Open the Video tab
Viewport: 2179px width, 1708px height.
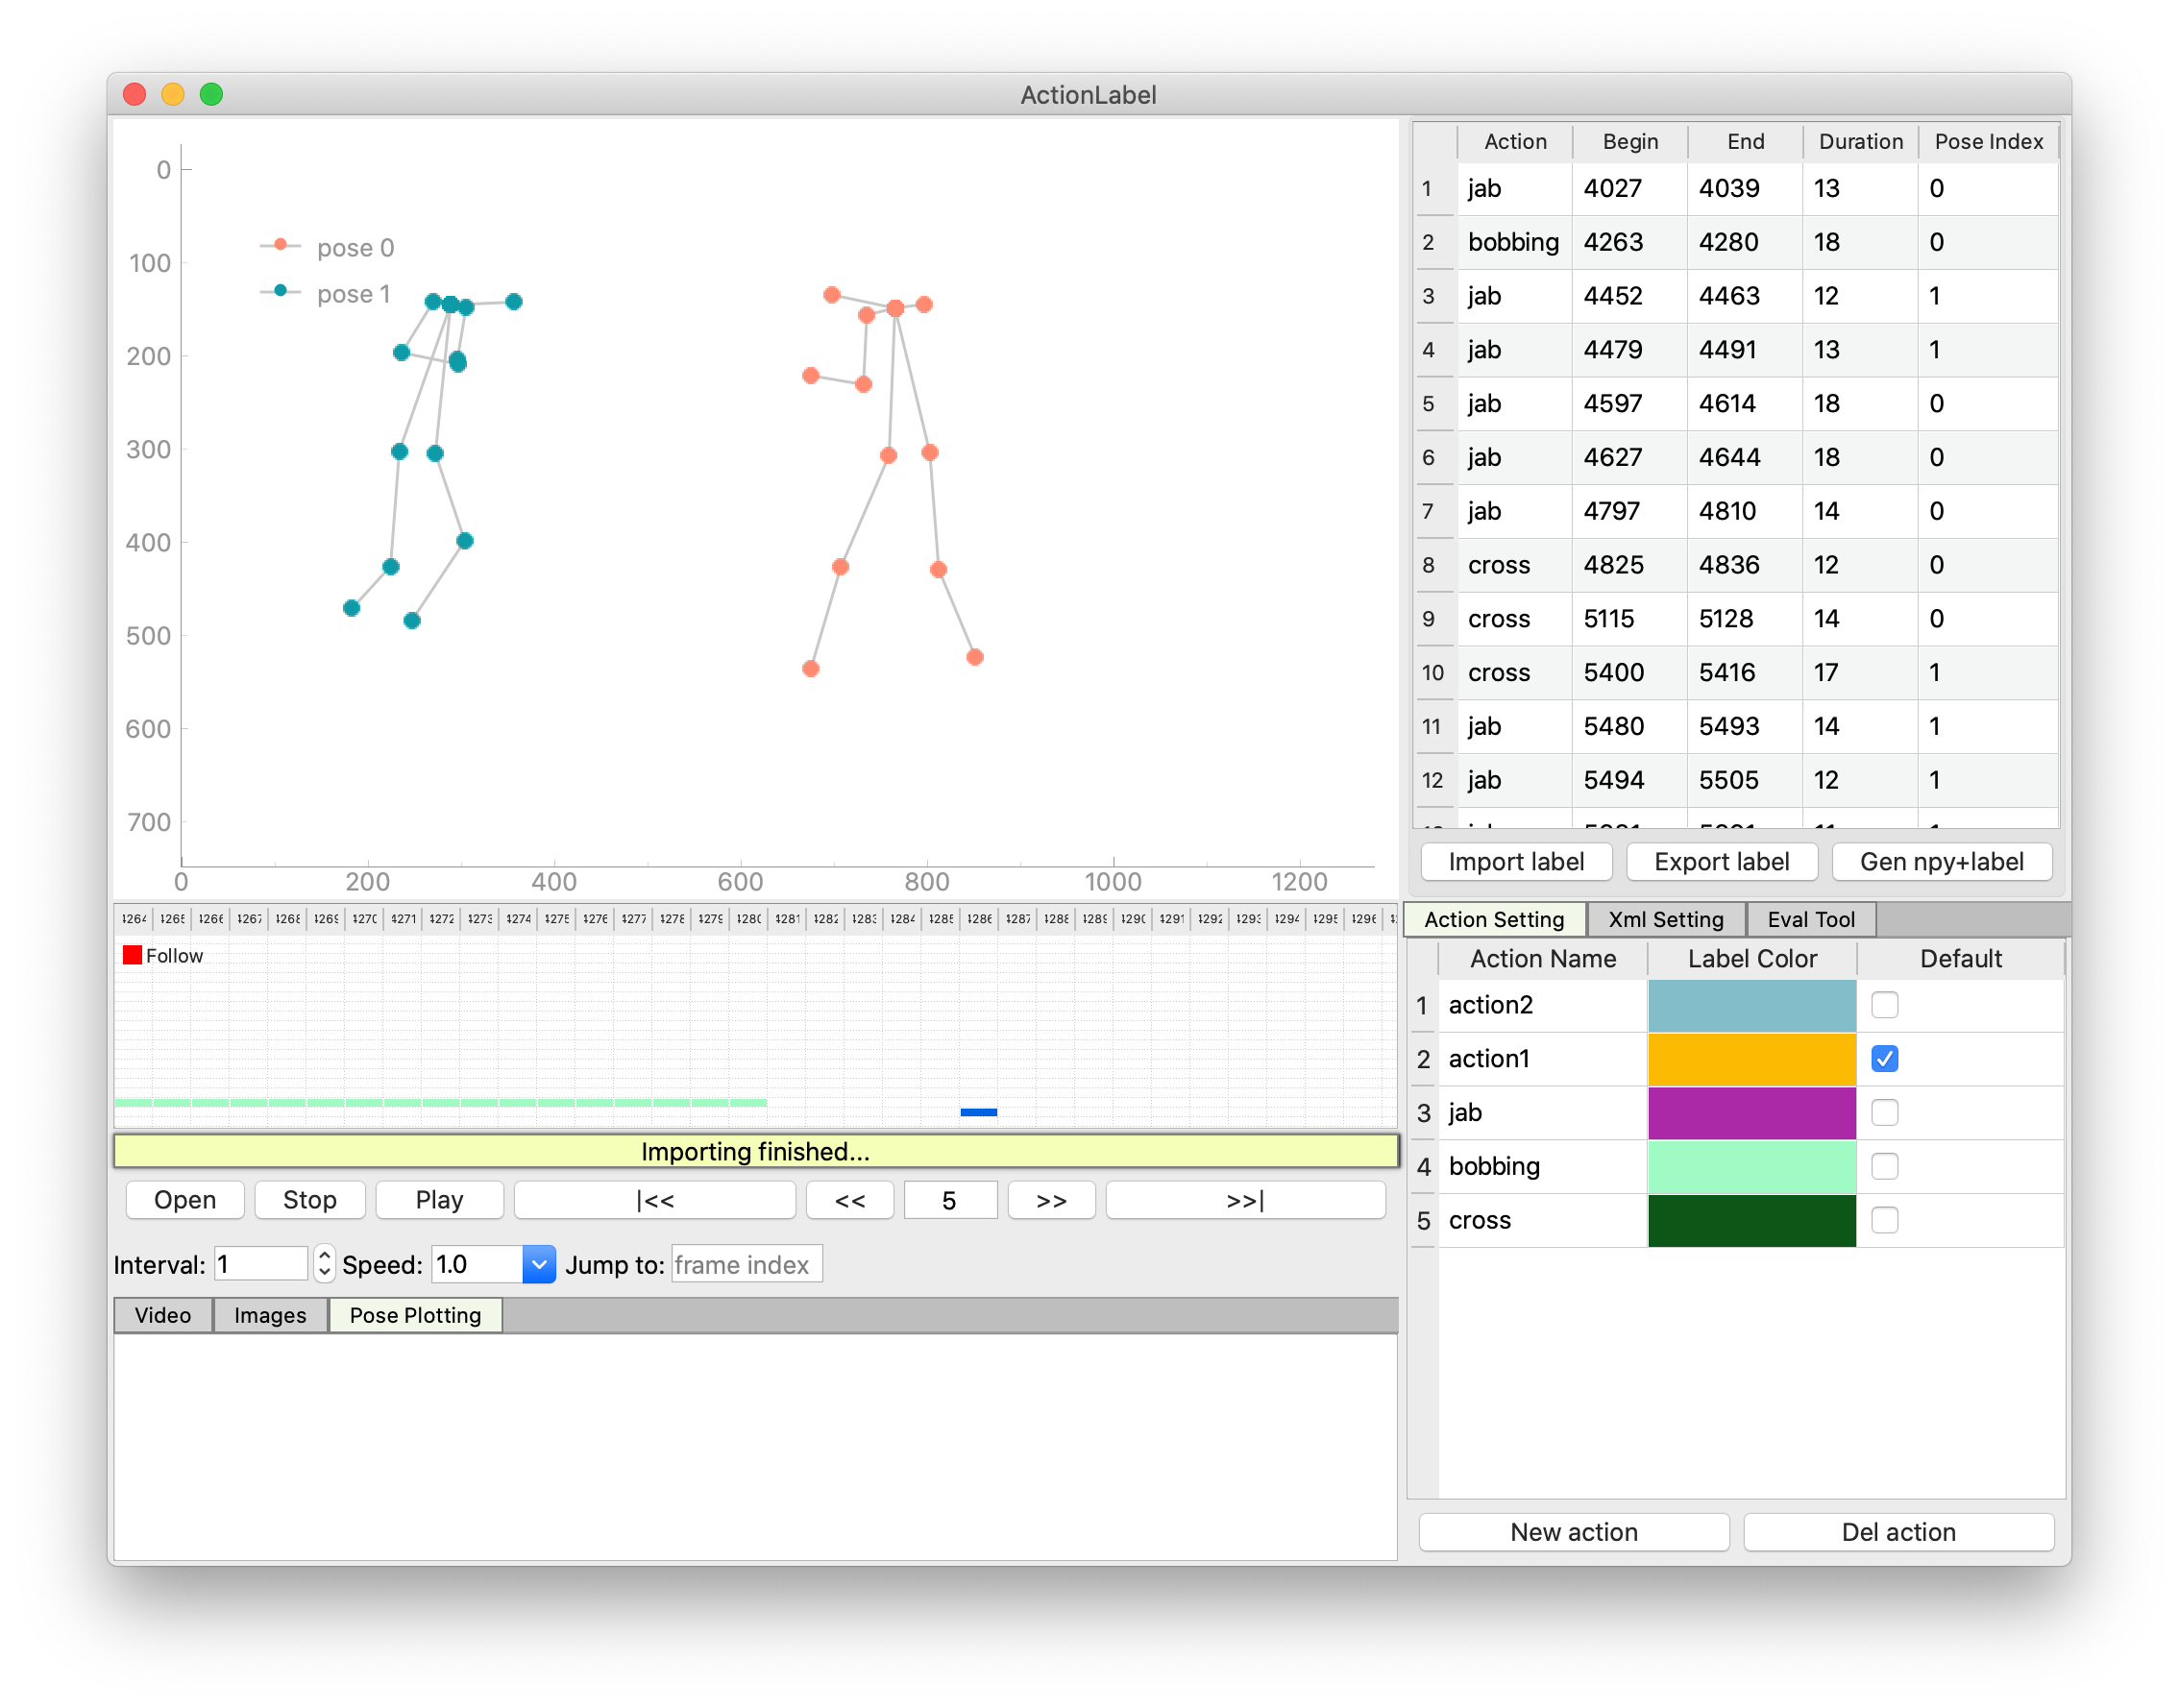click(163, 1315)
